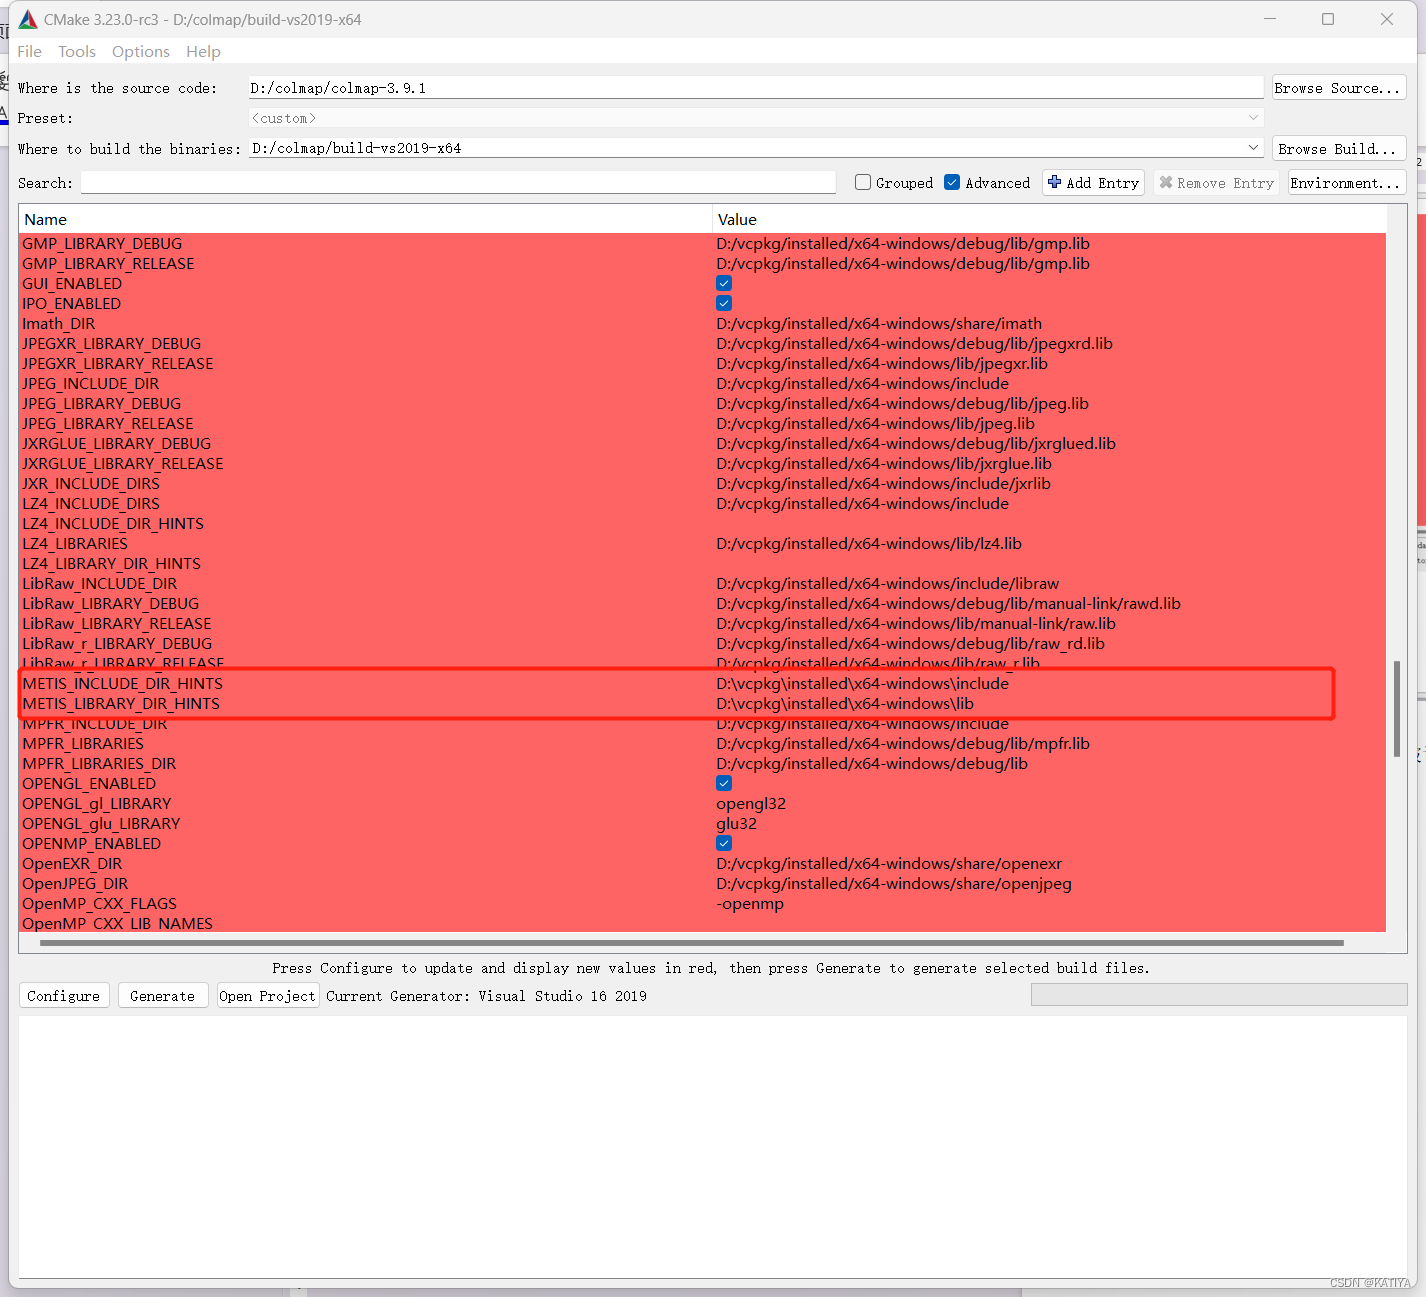This screenshot has width=1426, height=1297.
Task: Disable OPENGL_ENABLED in the value column
Action: 723,783
